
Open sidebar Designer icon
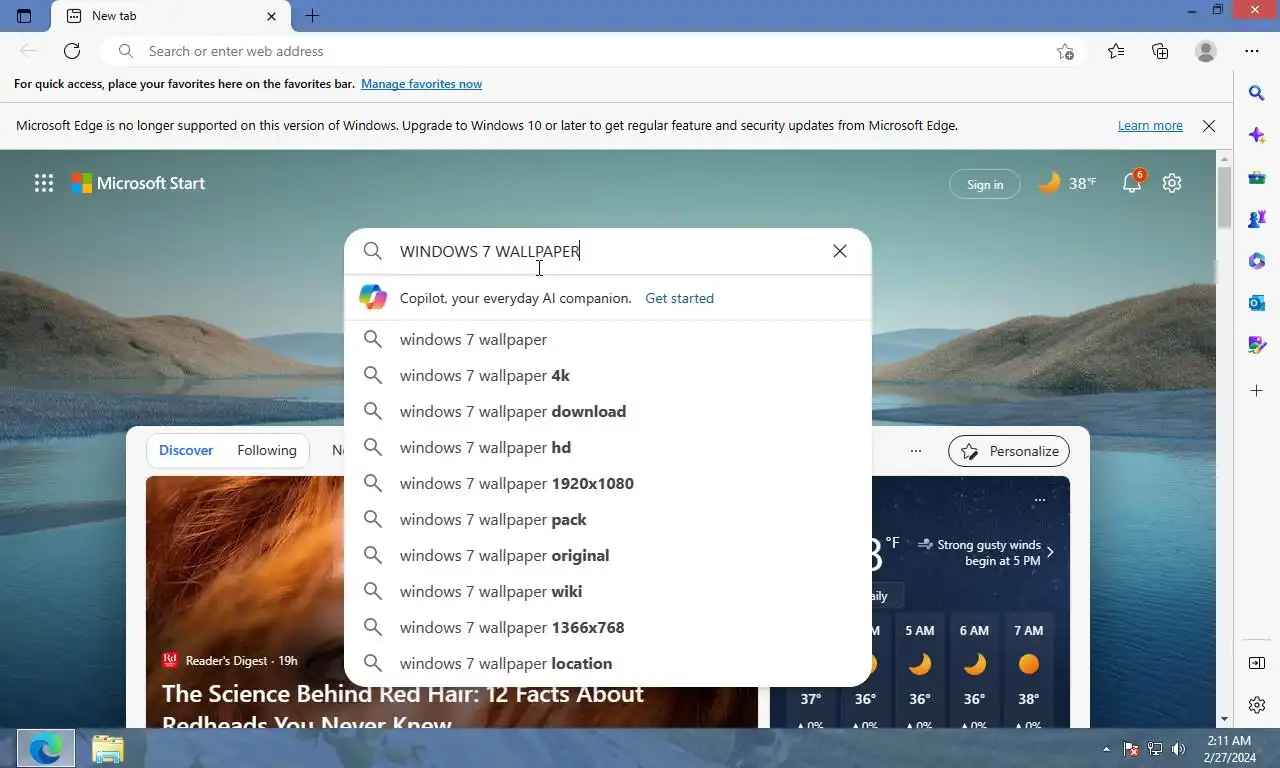coord(1257,345)
